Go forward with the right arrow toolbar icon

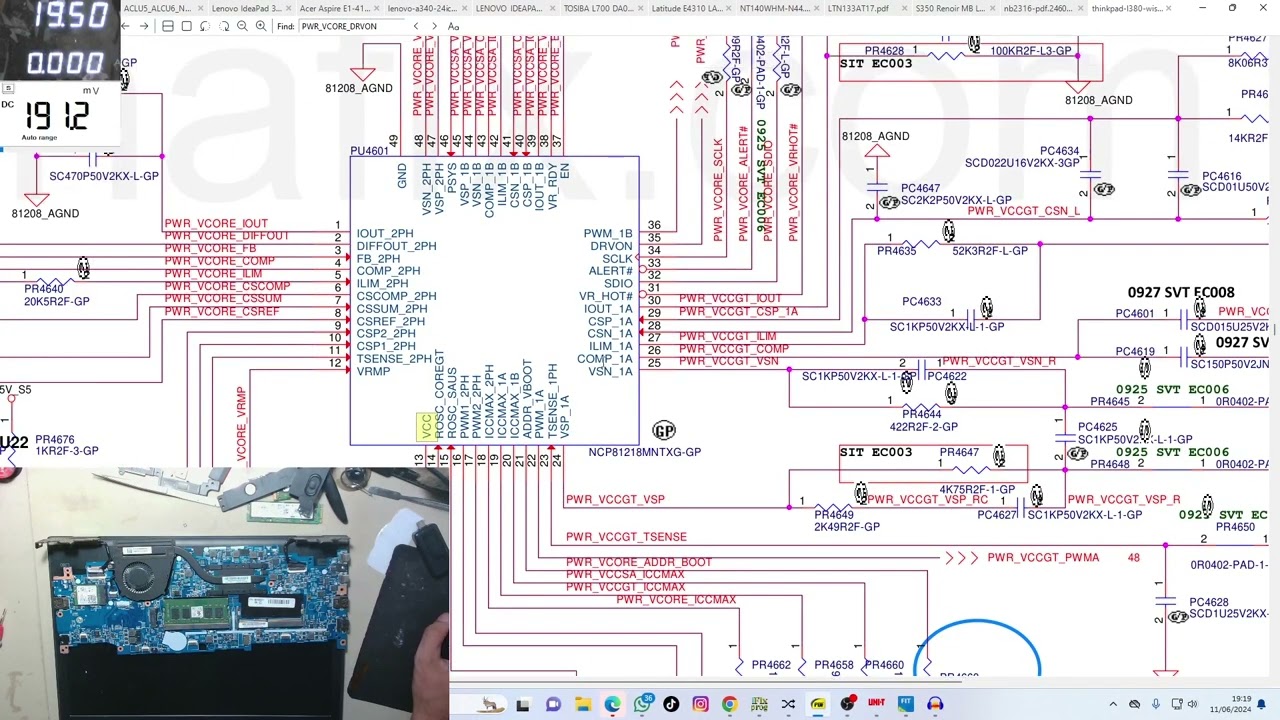click(145, 26)
